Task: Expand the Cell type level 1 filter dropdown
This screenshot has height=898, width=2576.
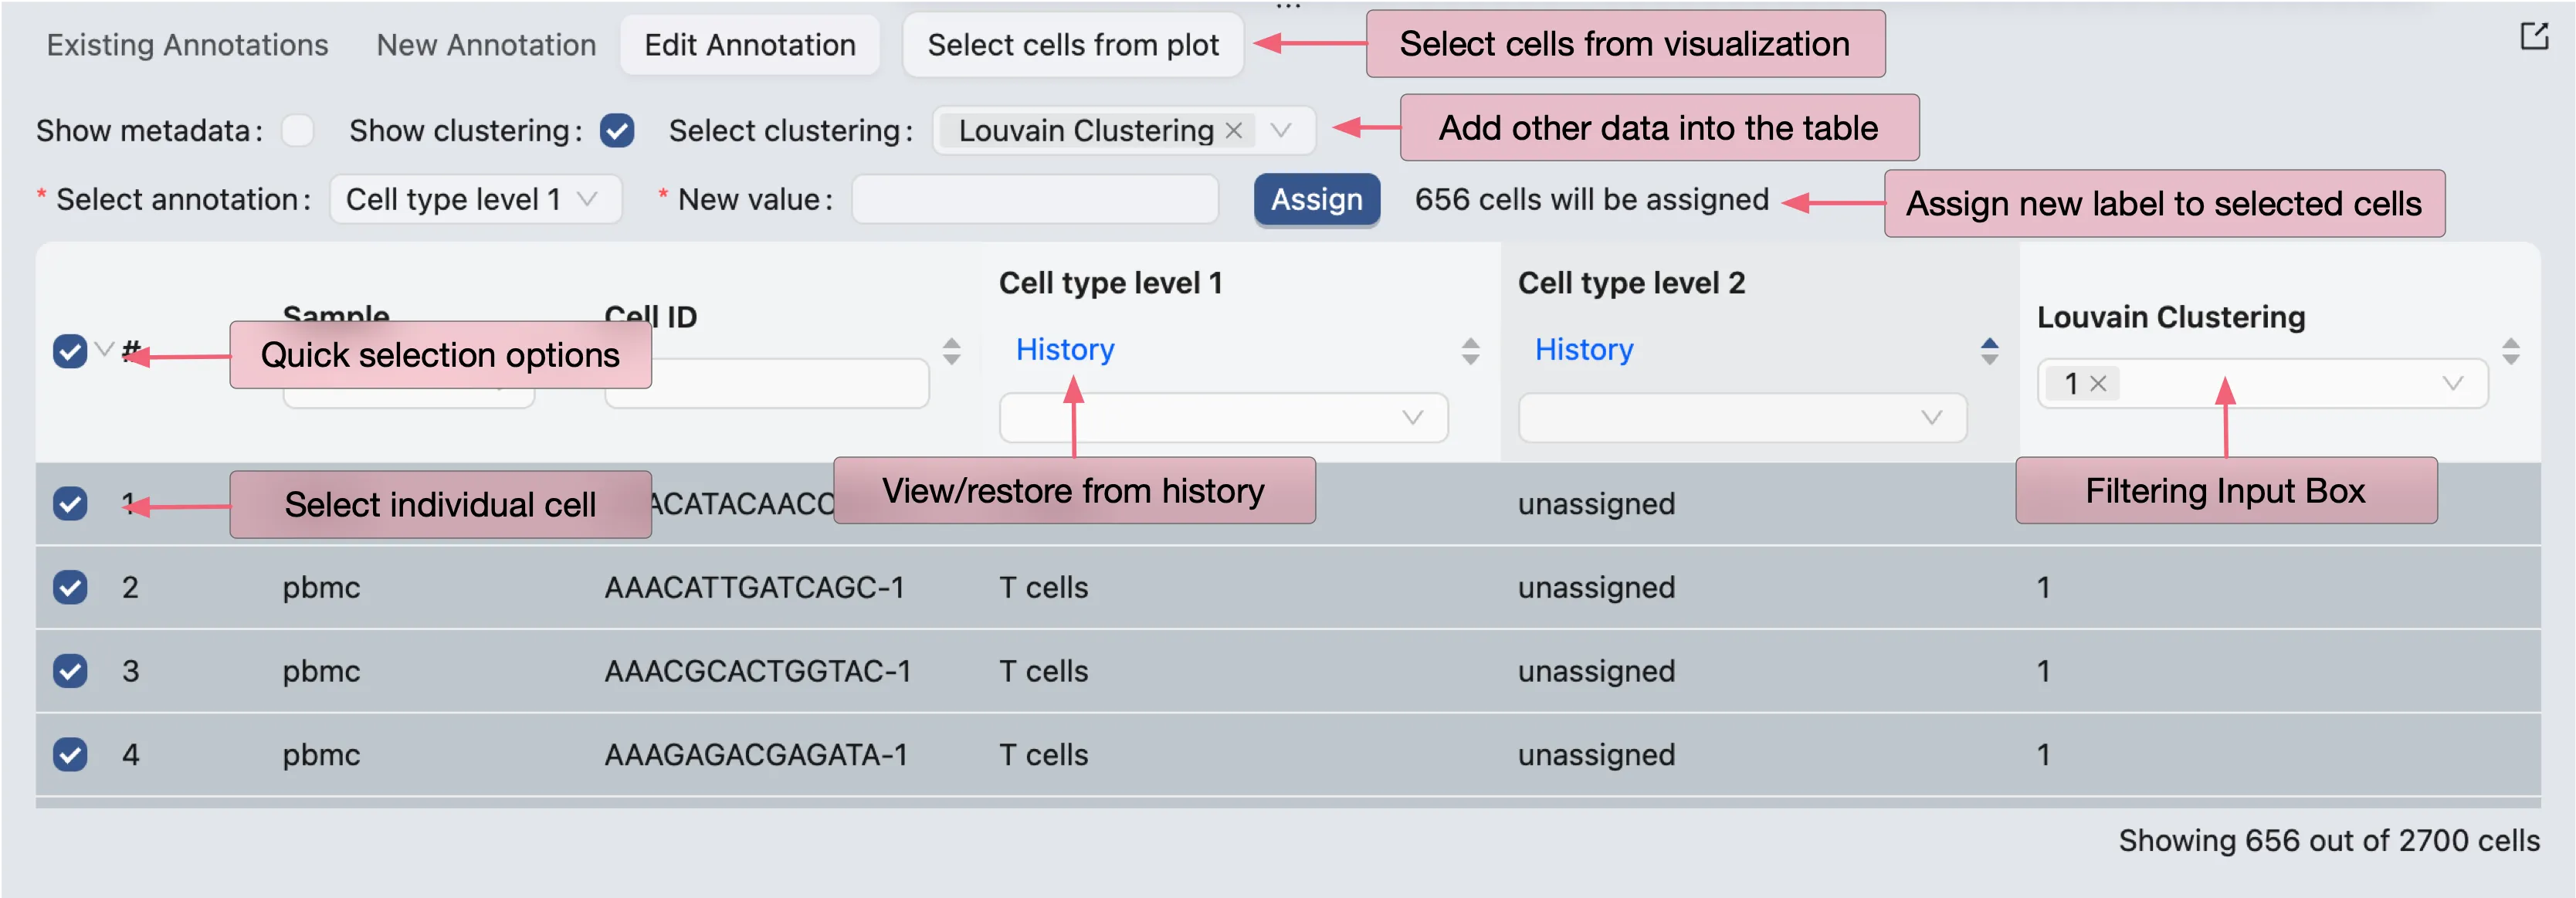Action: pos(1223,418)
